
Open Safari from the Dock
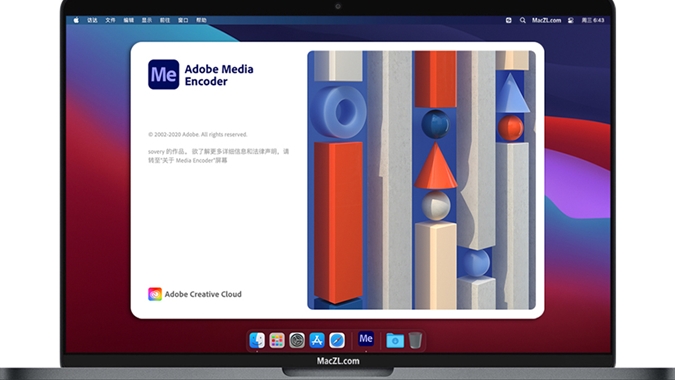tap(337, 340)
